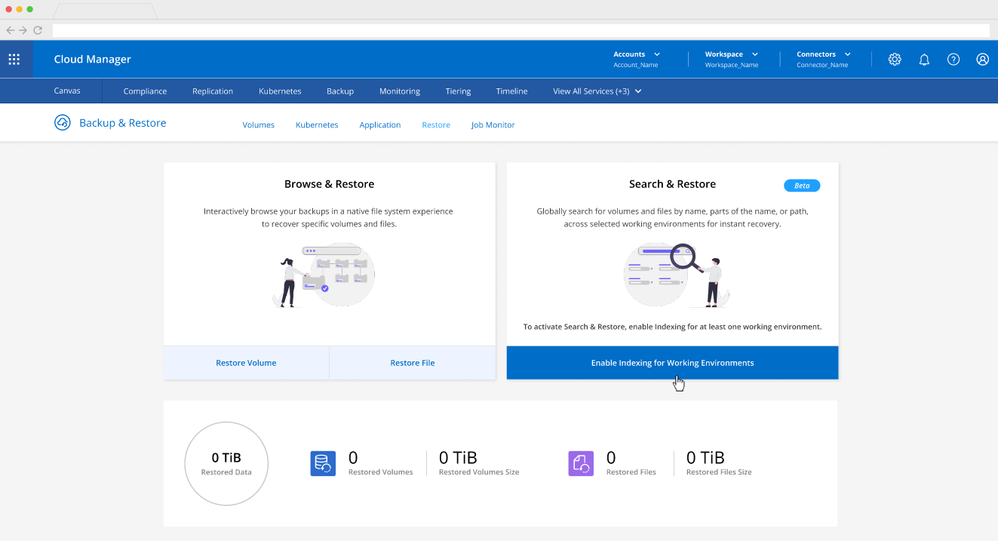
Task: Click the user profile icon
Action: pos(982,59)
